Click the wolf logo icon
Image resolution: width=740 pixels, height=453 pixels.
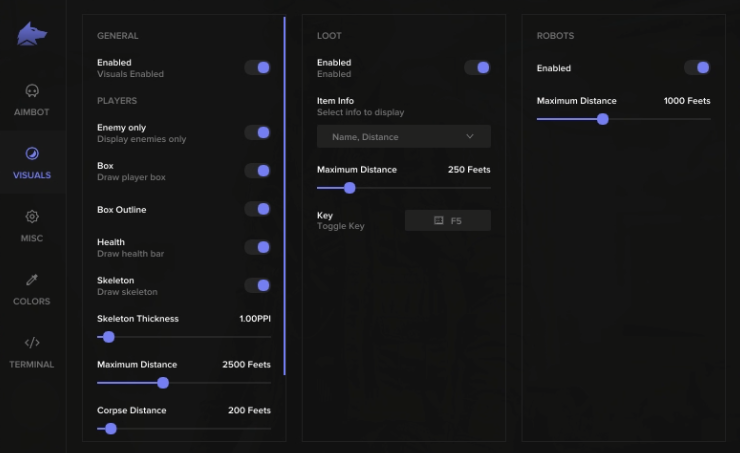tap(31, 35)
